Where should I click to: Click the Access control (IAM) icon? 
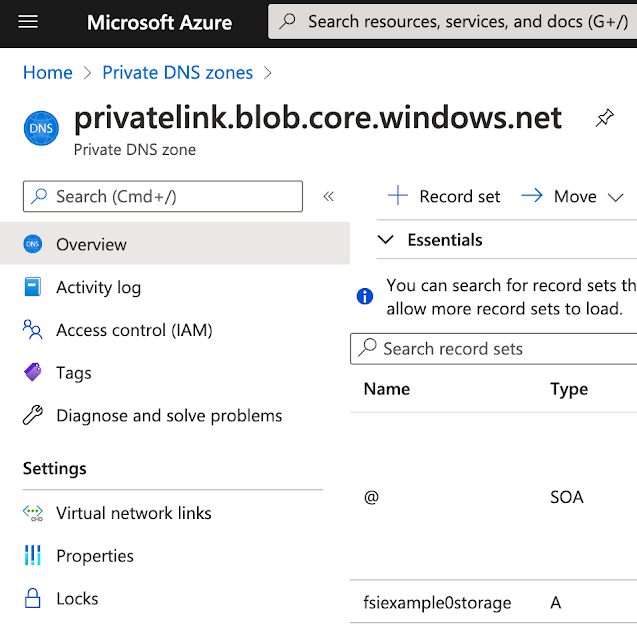pyautogui.click(x=33, y=330)
